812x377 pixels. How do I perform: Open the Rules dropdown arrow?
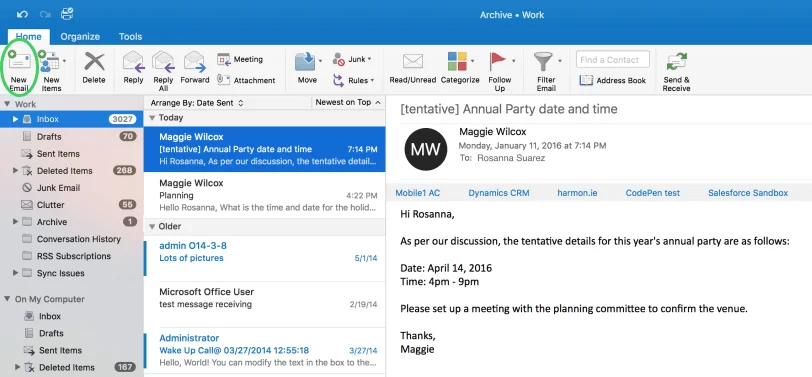(x=372, y=80)
